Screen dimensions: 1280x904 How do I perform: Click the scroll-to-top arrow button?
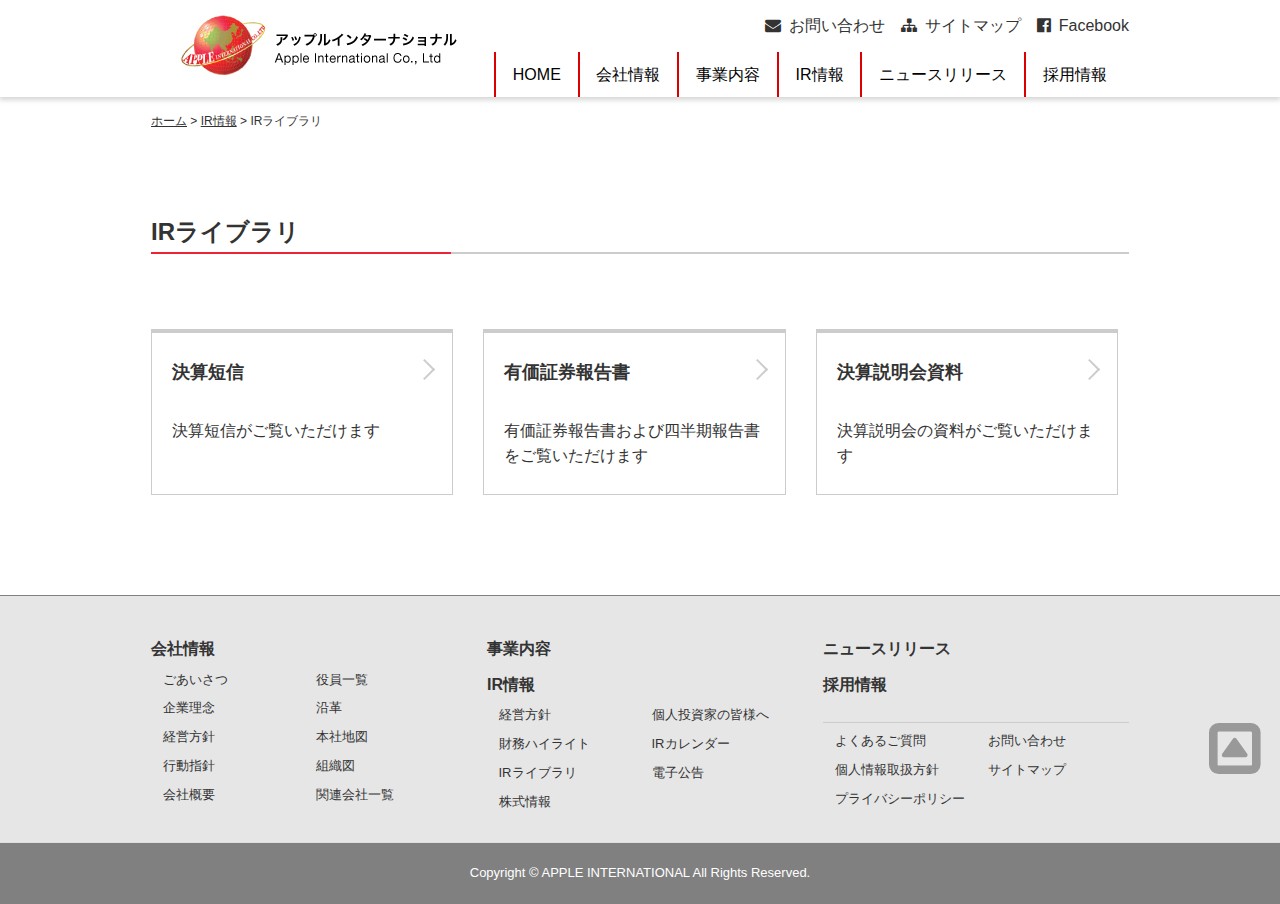point(1235,748)
